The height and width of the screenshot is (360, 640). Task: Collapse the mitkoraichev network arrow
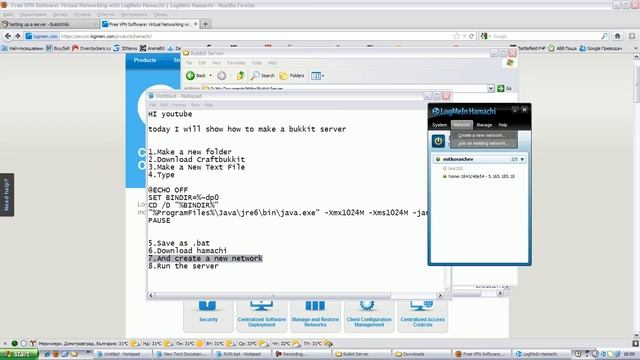point(522,160)
